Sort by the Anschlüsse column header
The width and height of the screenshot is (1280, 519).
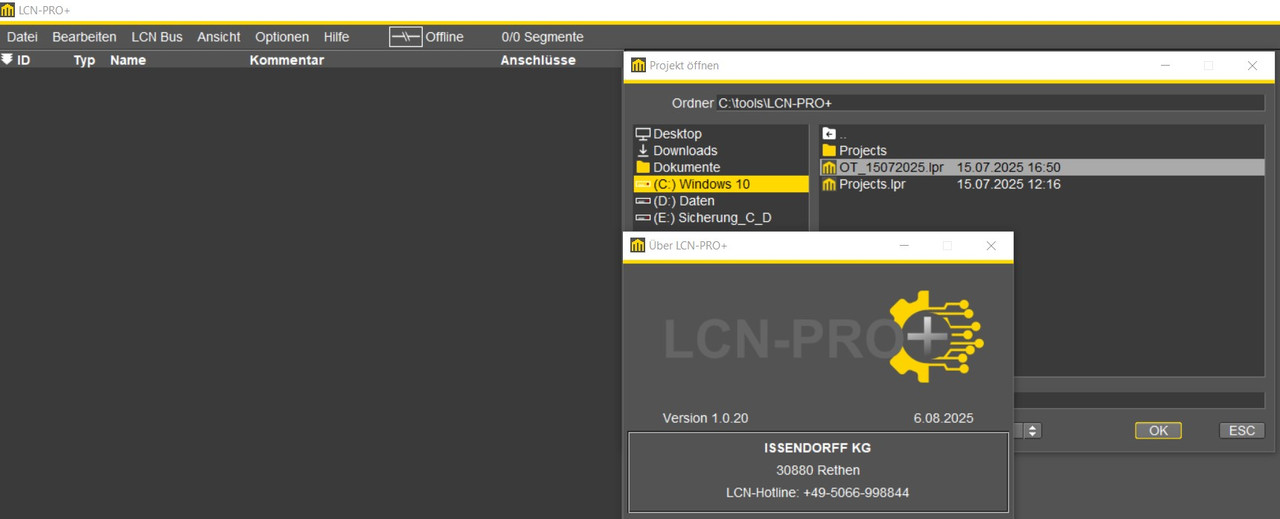click(x=538, y=60)
